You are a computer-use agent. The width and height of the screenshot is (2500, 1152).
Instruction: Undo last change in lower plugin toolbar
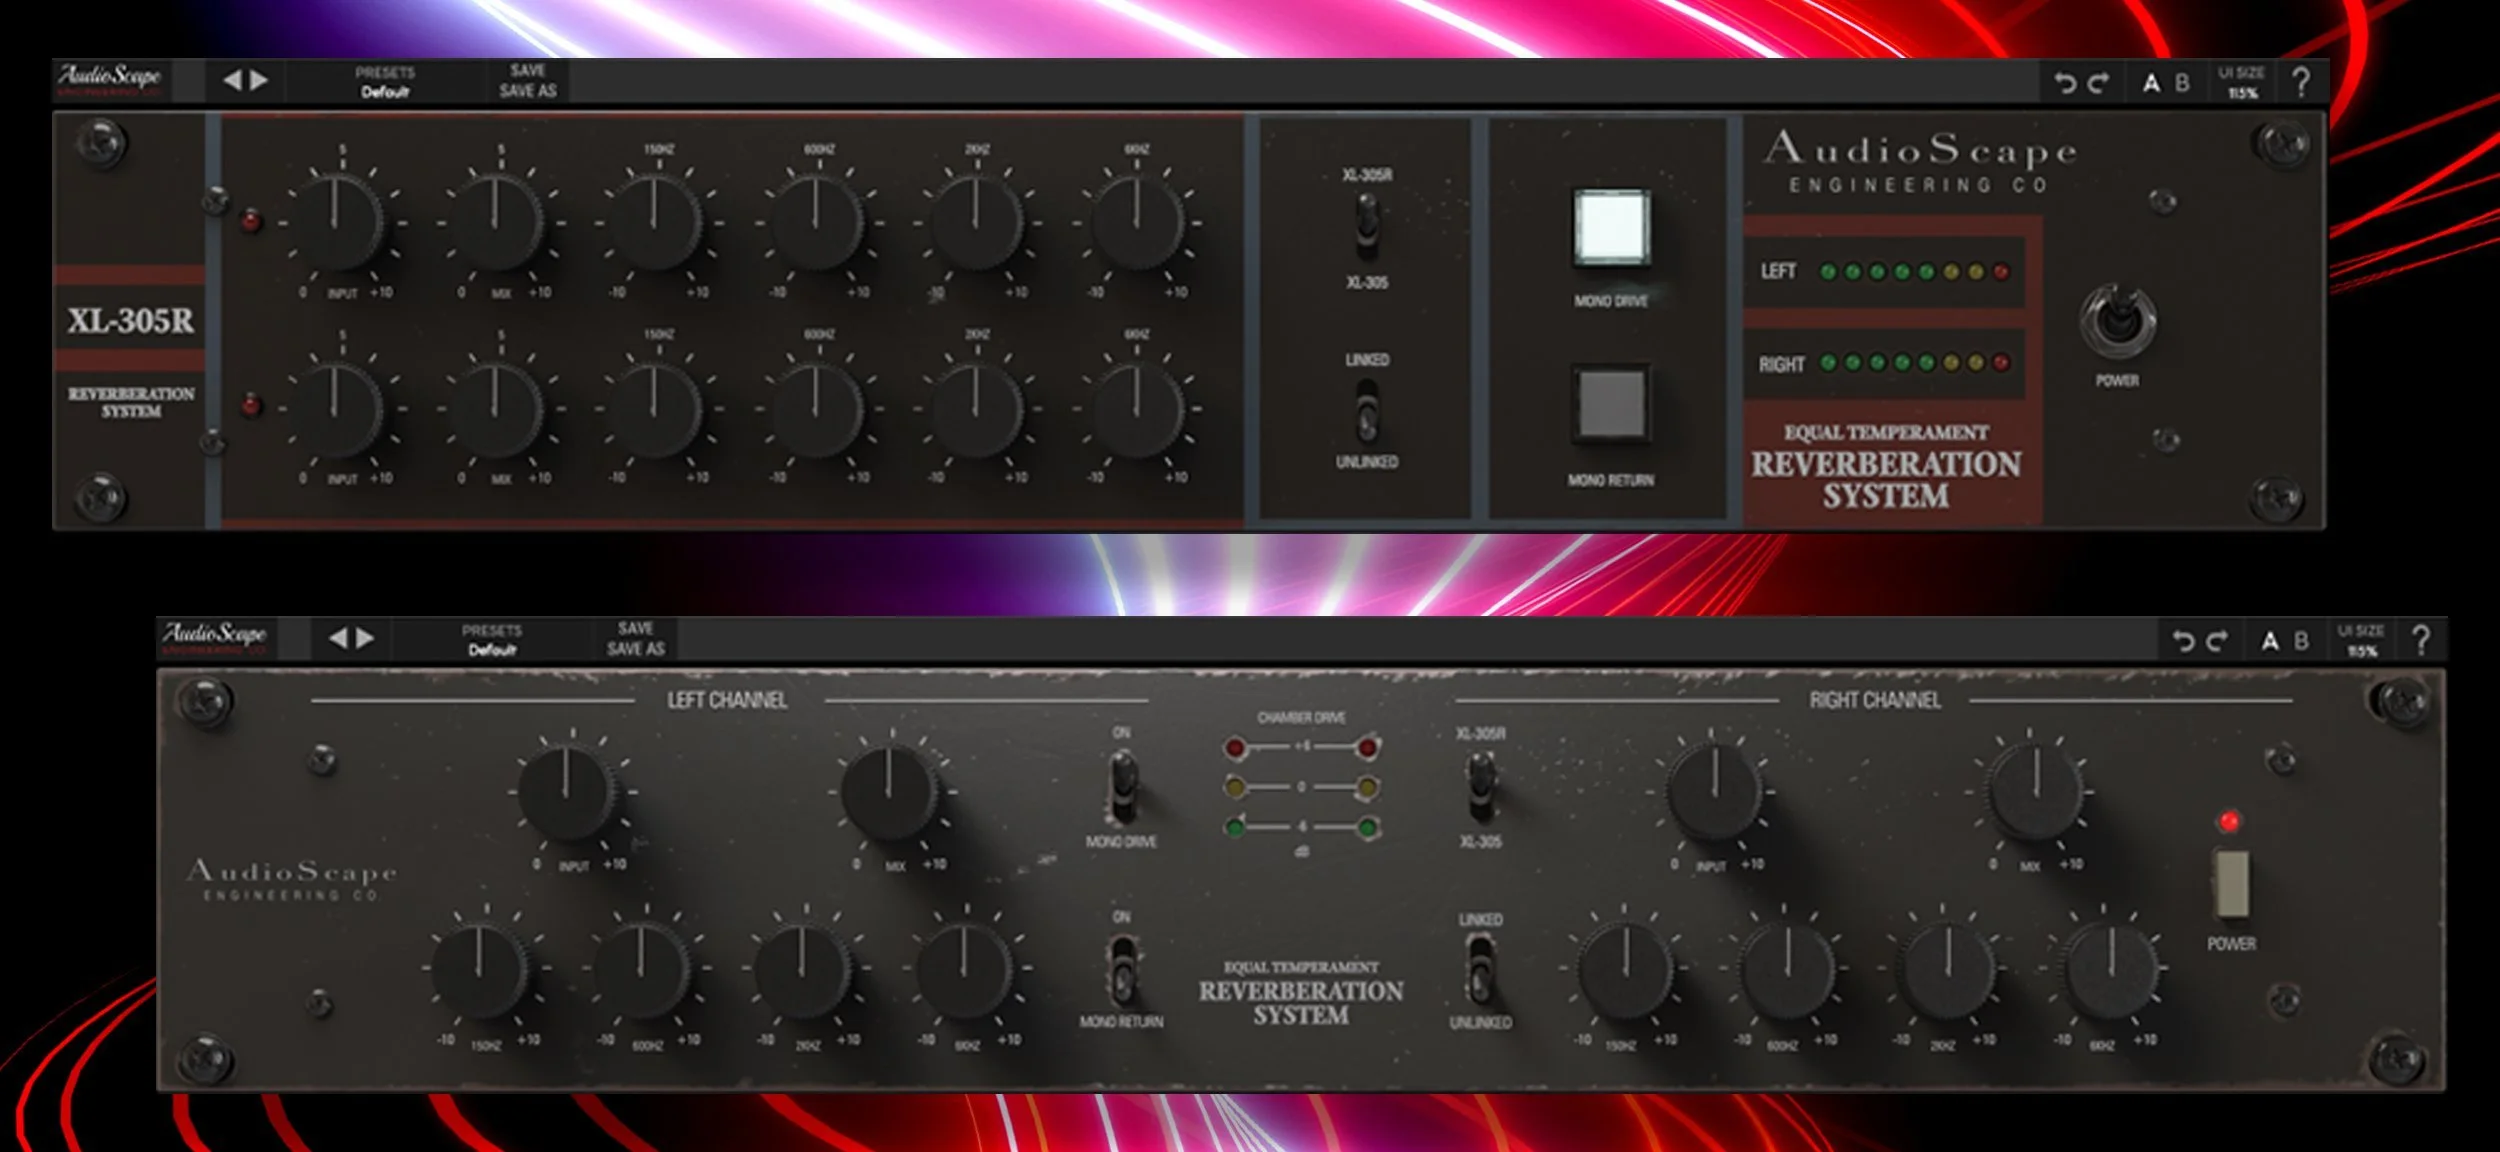tap(2184, 641)
